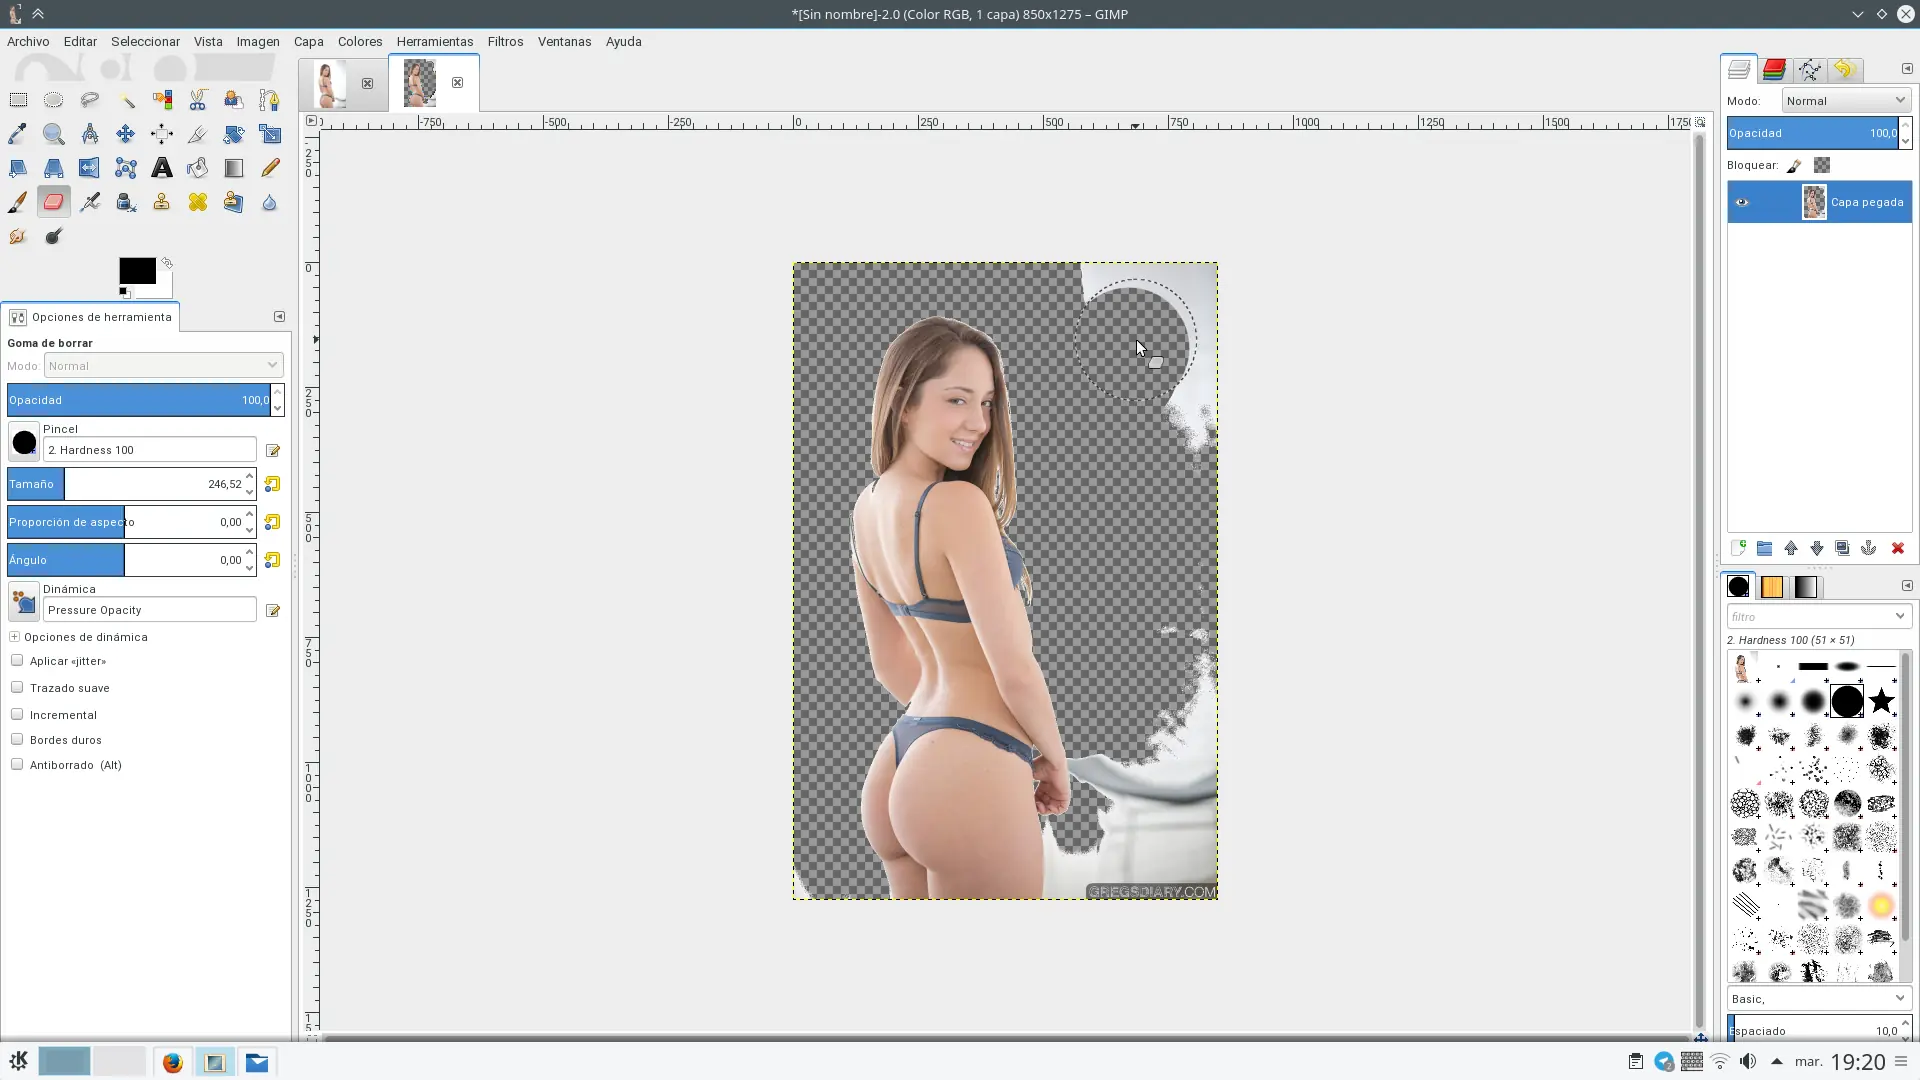Switch to the Undo History tab

(1844, 69)
